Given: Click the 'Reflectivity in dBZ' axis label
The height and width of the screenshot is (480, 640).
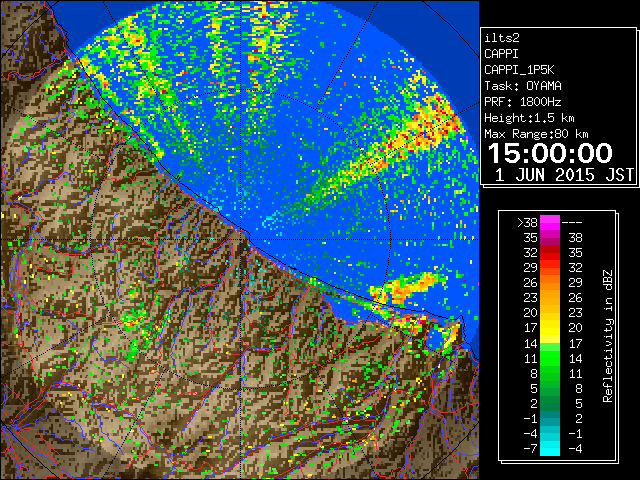Looking at the screenshot, I should [x=608, y=336].
